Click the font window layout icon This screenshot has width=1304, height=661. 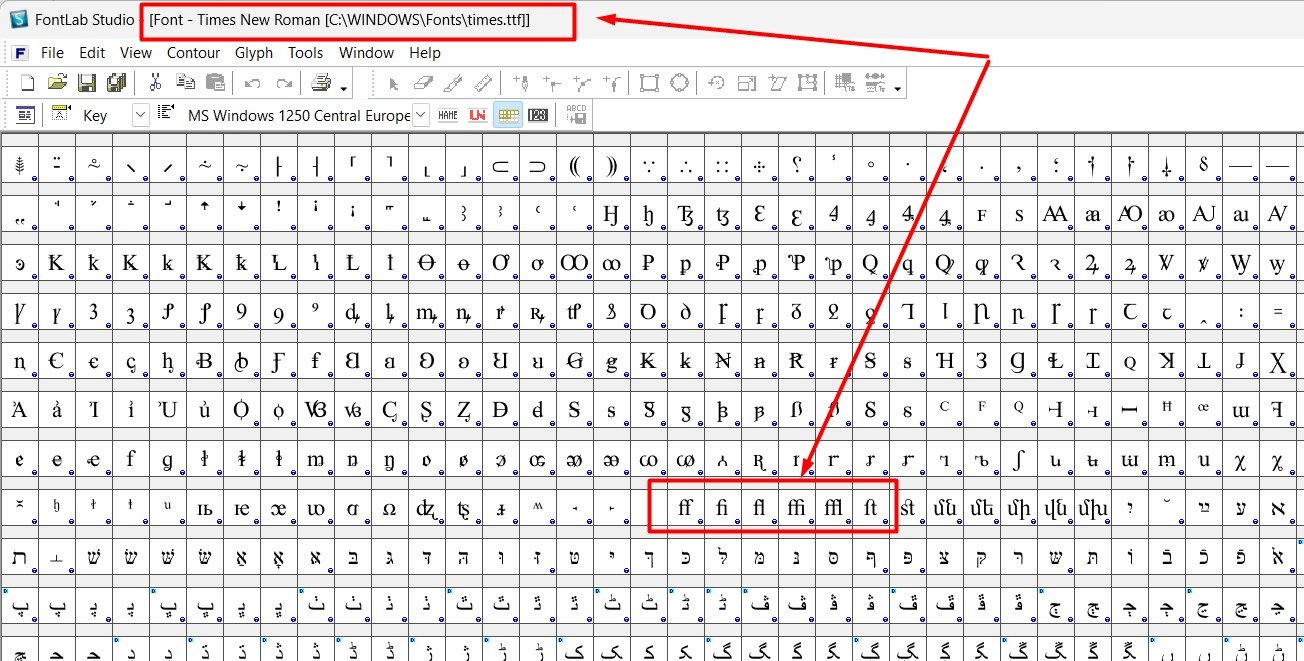point(25,115)
